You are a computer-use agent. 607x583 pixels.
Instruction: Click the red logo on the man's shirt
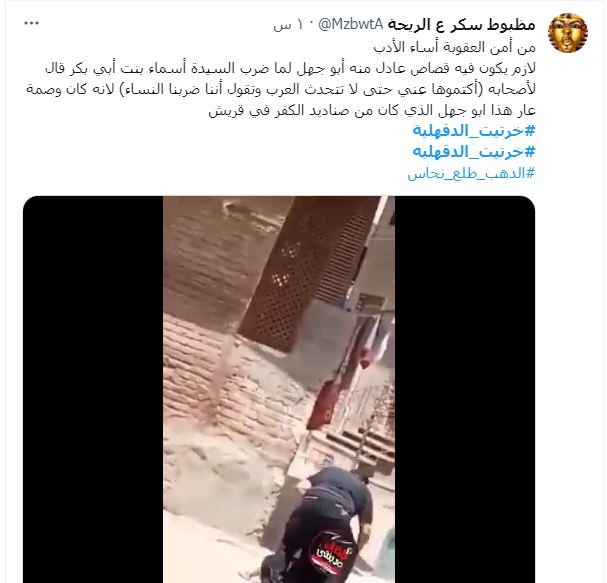coord(332,556)
